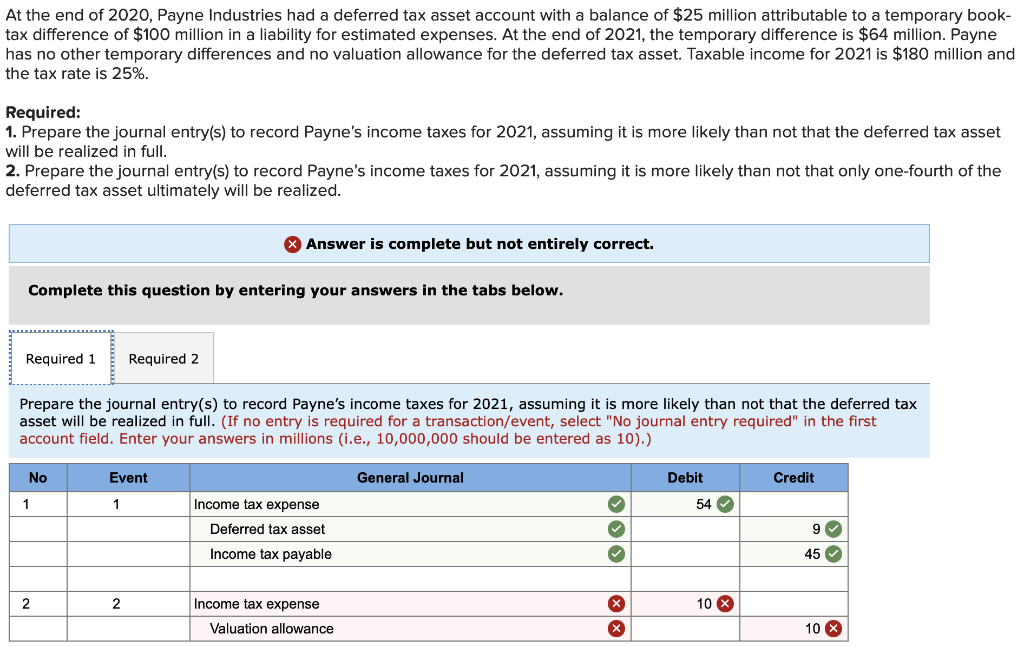The image size is (1024, 647).
Task: Open the account selector for Income tax payable
Action: coord(400,554)
